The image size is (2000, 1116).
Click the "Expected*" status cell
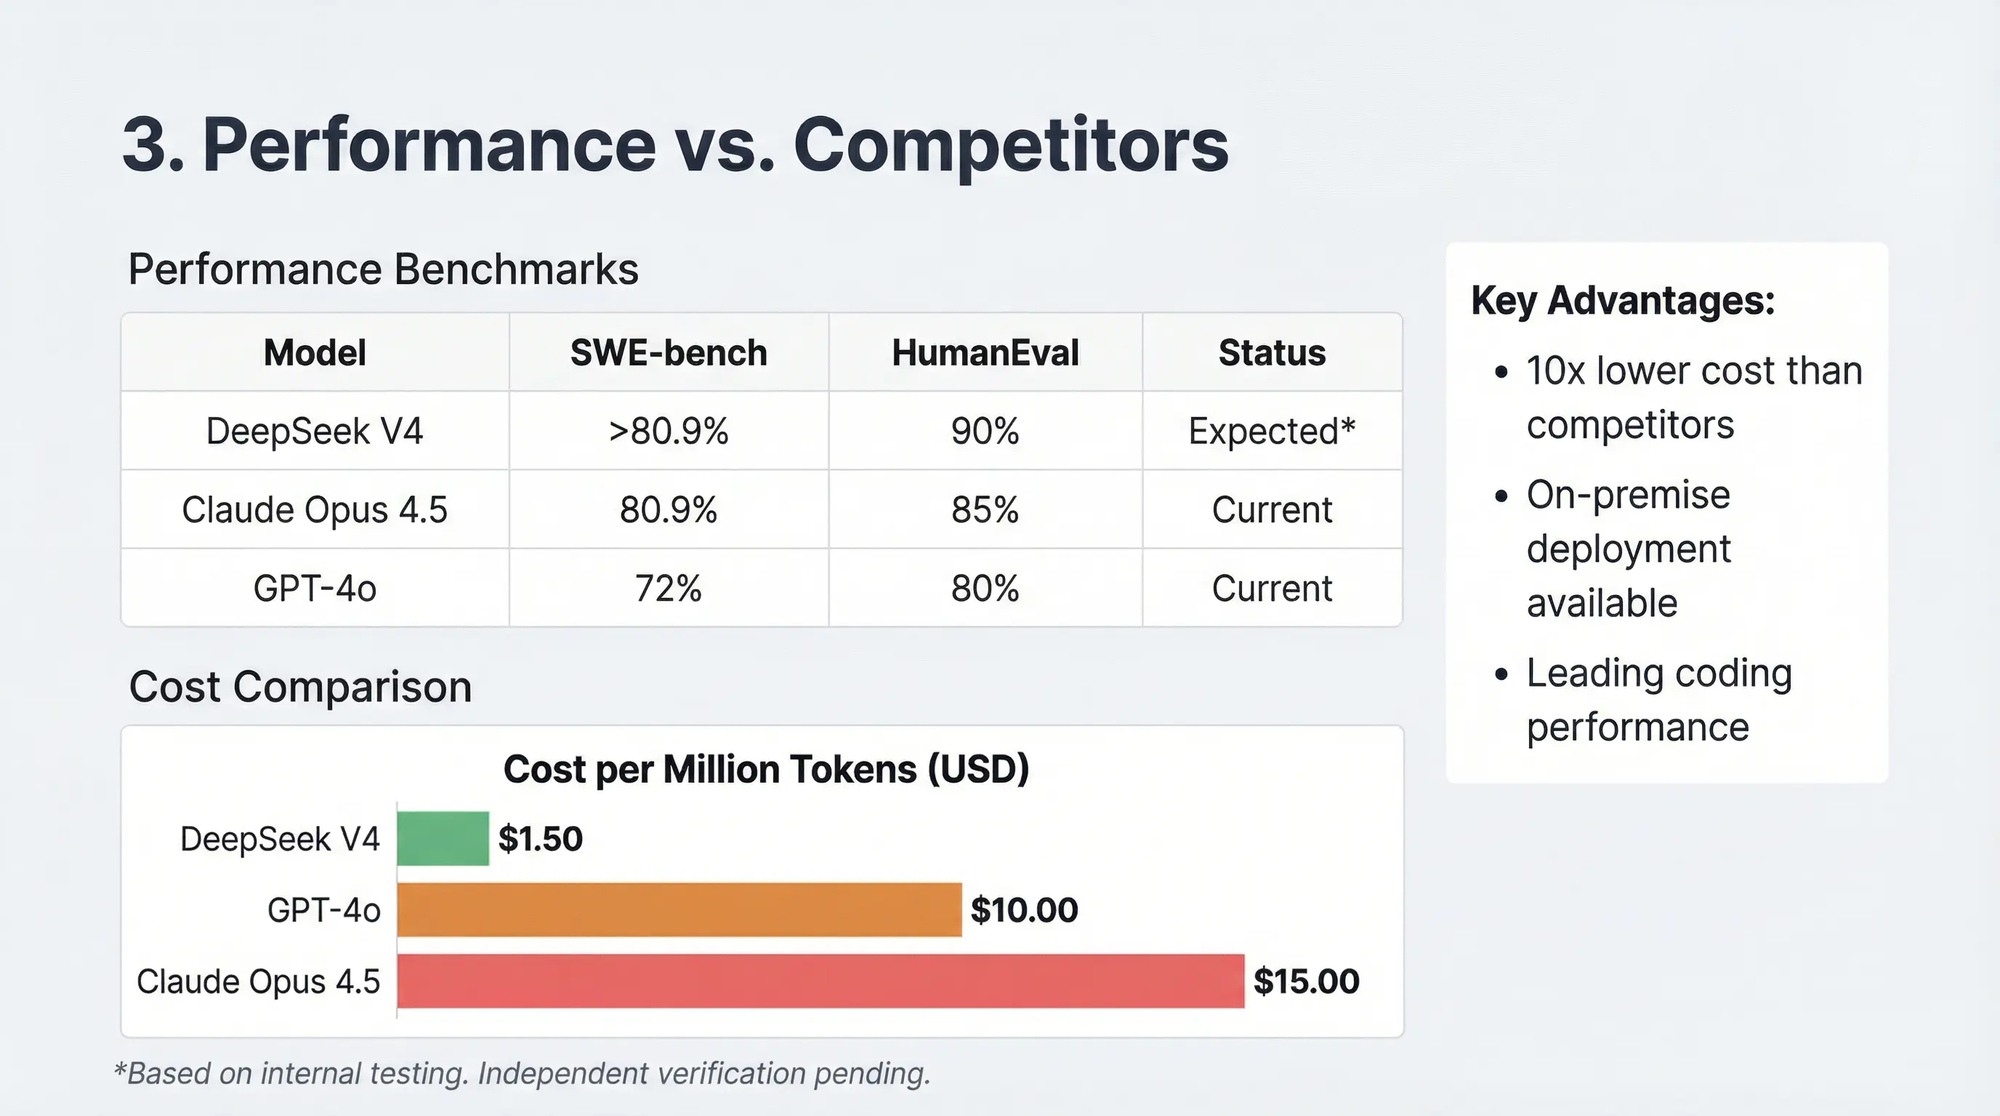tap(1271, 431)
